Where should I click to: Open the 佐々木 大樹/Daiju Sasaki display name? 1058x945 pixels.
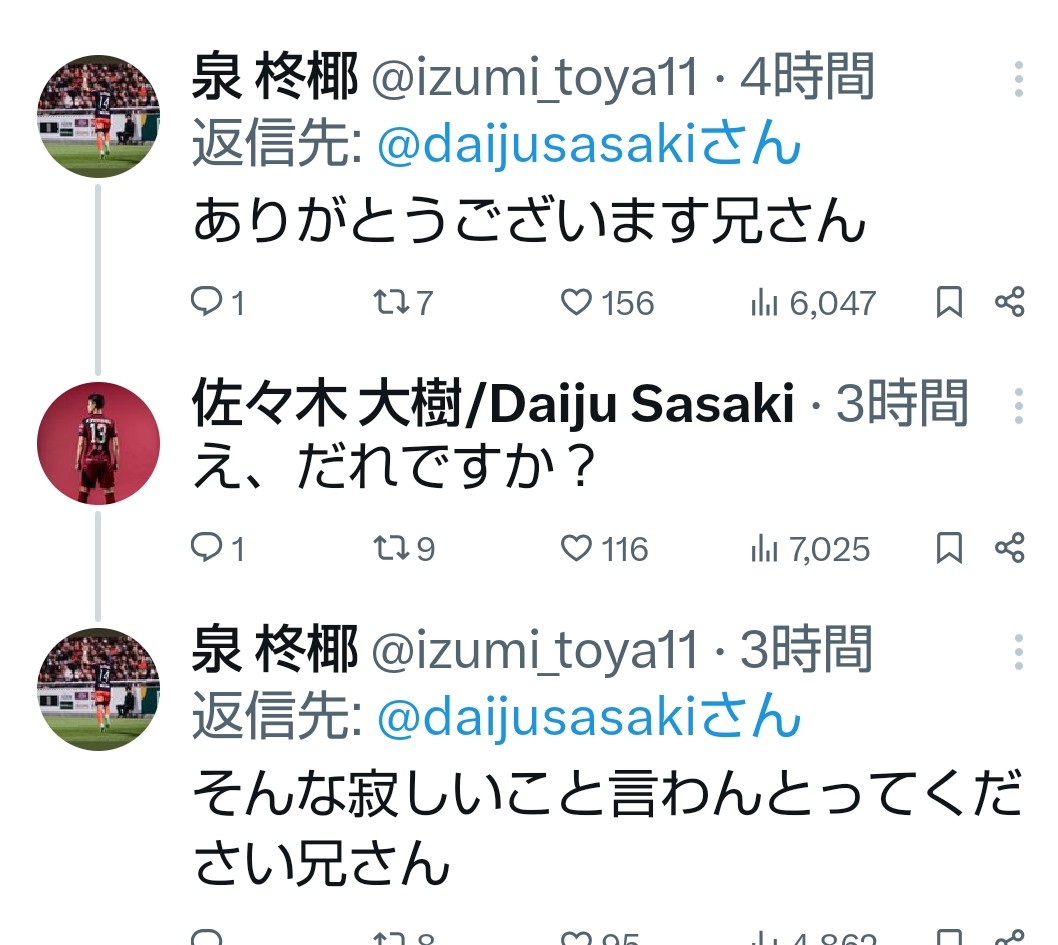click(x=493, y=404)
